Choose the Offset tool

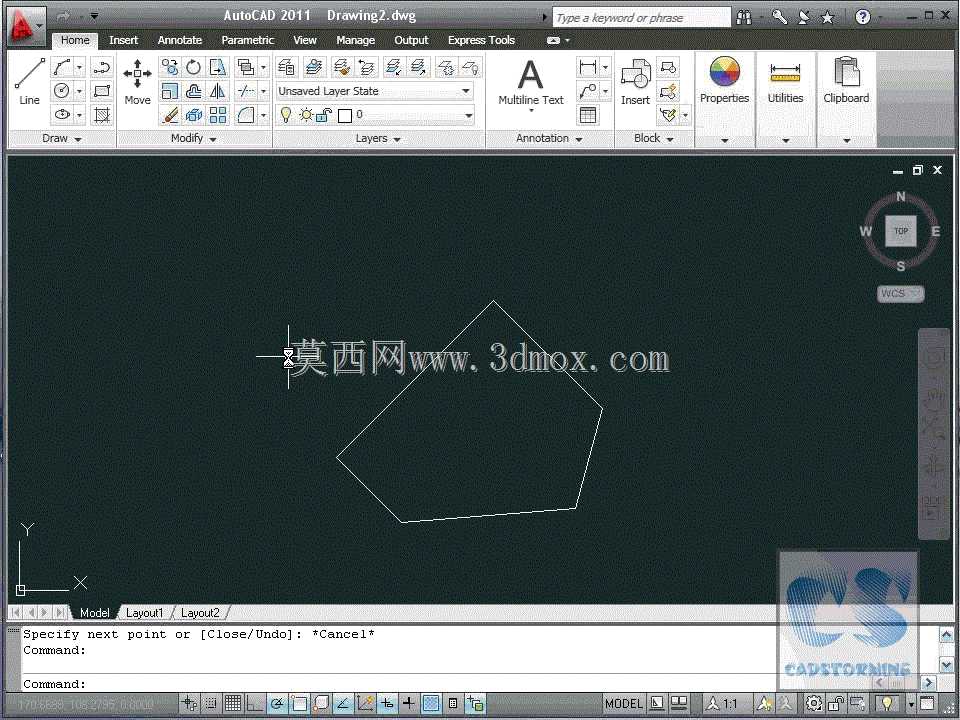(x=193, y=91)
